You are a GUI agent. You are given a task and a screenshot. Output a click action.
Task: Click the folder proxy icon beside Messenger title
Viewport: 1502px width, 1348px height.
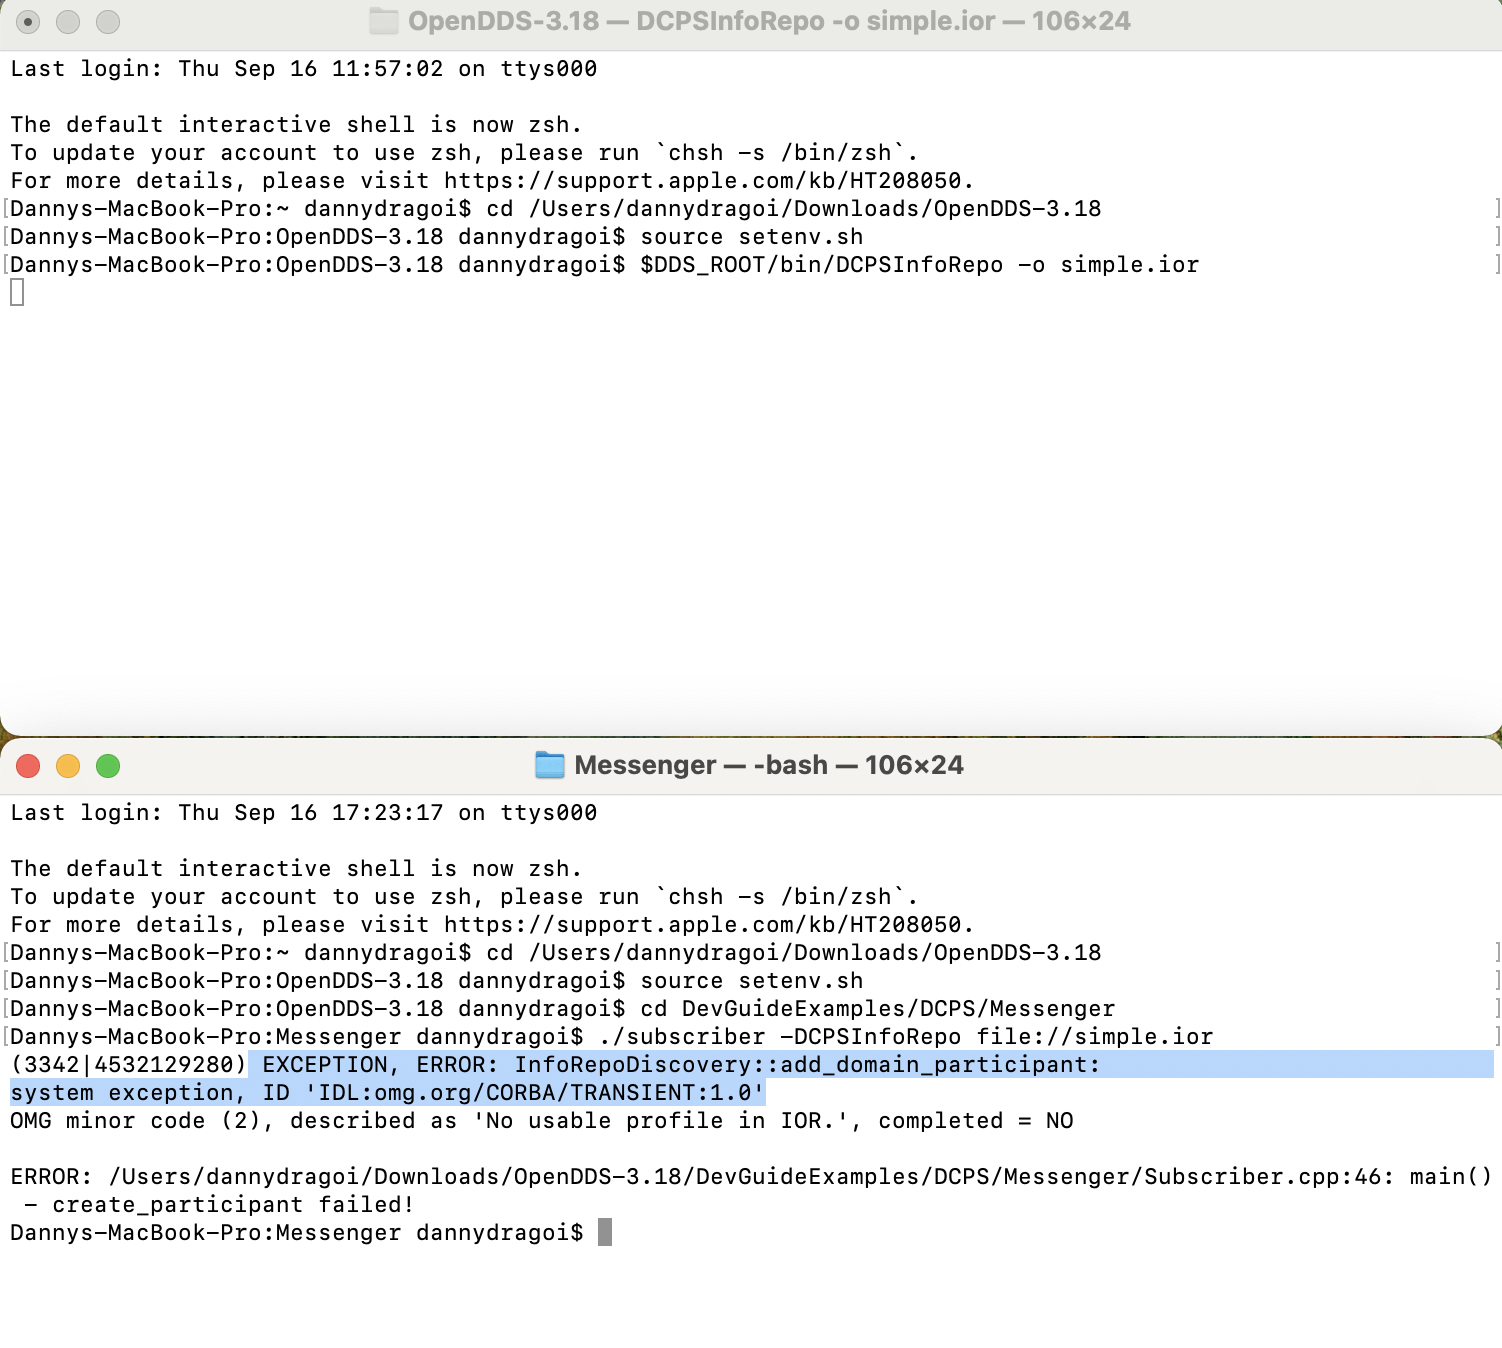(551, 765)
